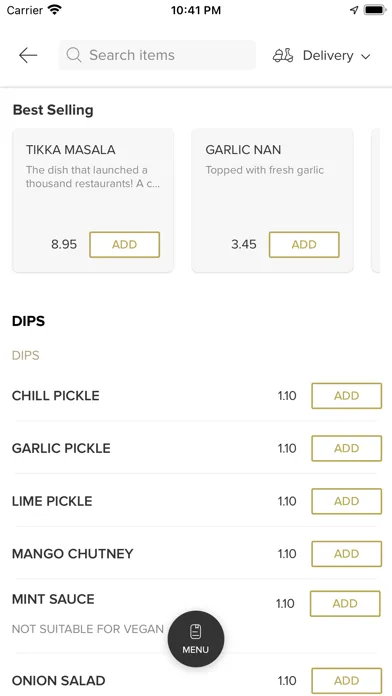The width and height of the screenshot is (392, 696).
Task: Tap the delivery scooter icon
Action: click(x=283, y=55)
